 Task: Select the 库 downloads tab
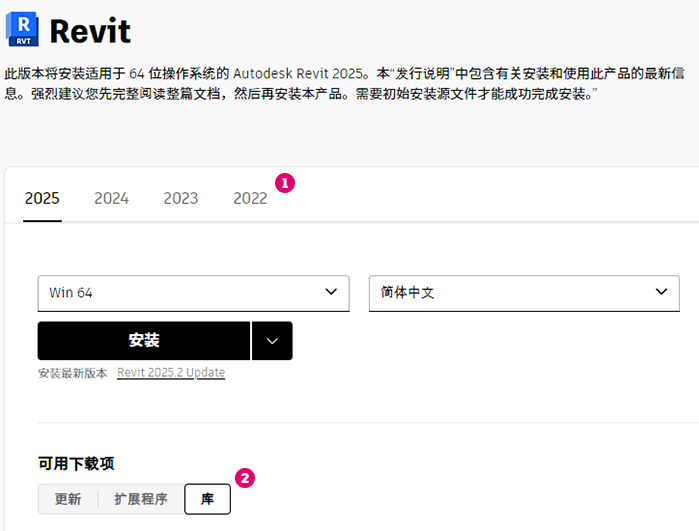tap(207, 499)
